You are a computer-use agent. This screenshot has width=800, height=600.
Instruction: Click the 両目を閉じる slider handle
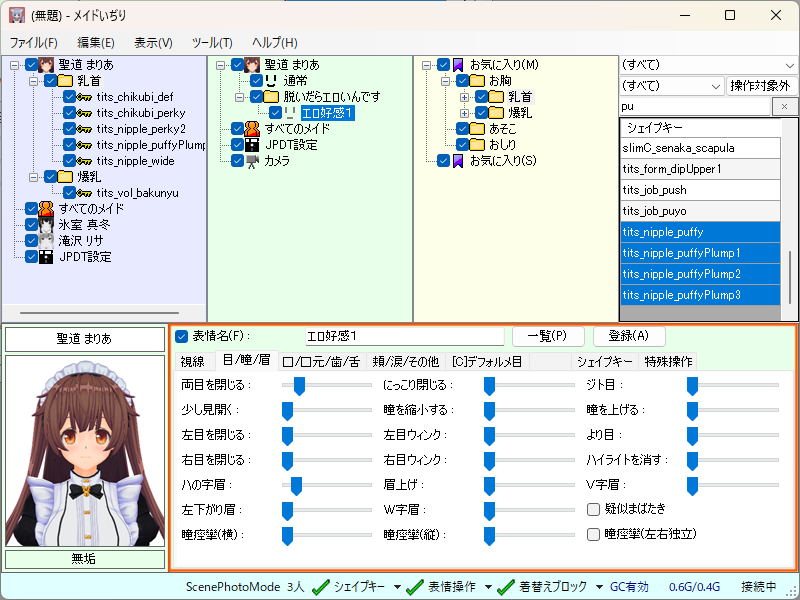[x=298, y=385]
